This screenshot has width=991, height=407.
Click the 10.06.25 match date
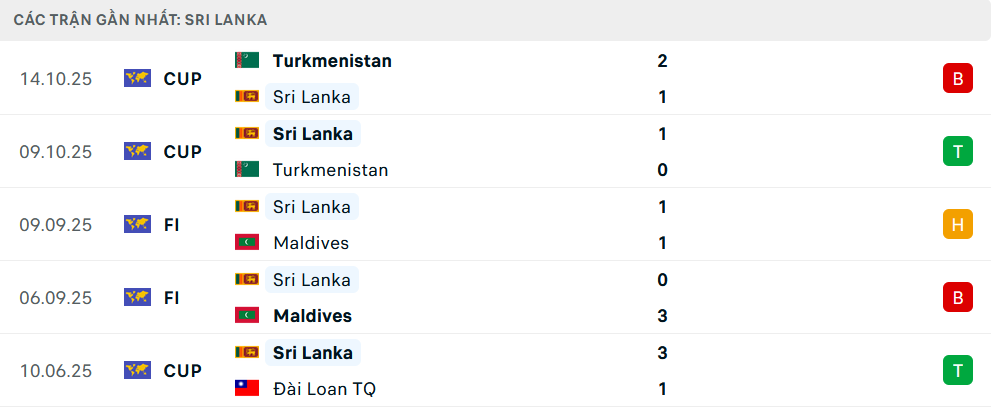coord(56,371)
